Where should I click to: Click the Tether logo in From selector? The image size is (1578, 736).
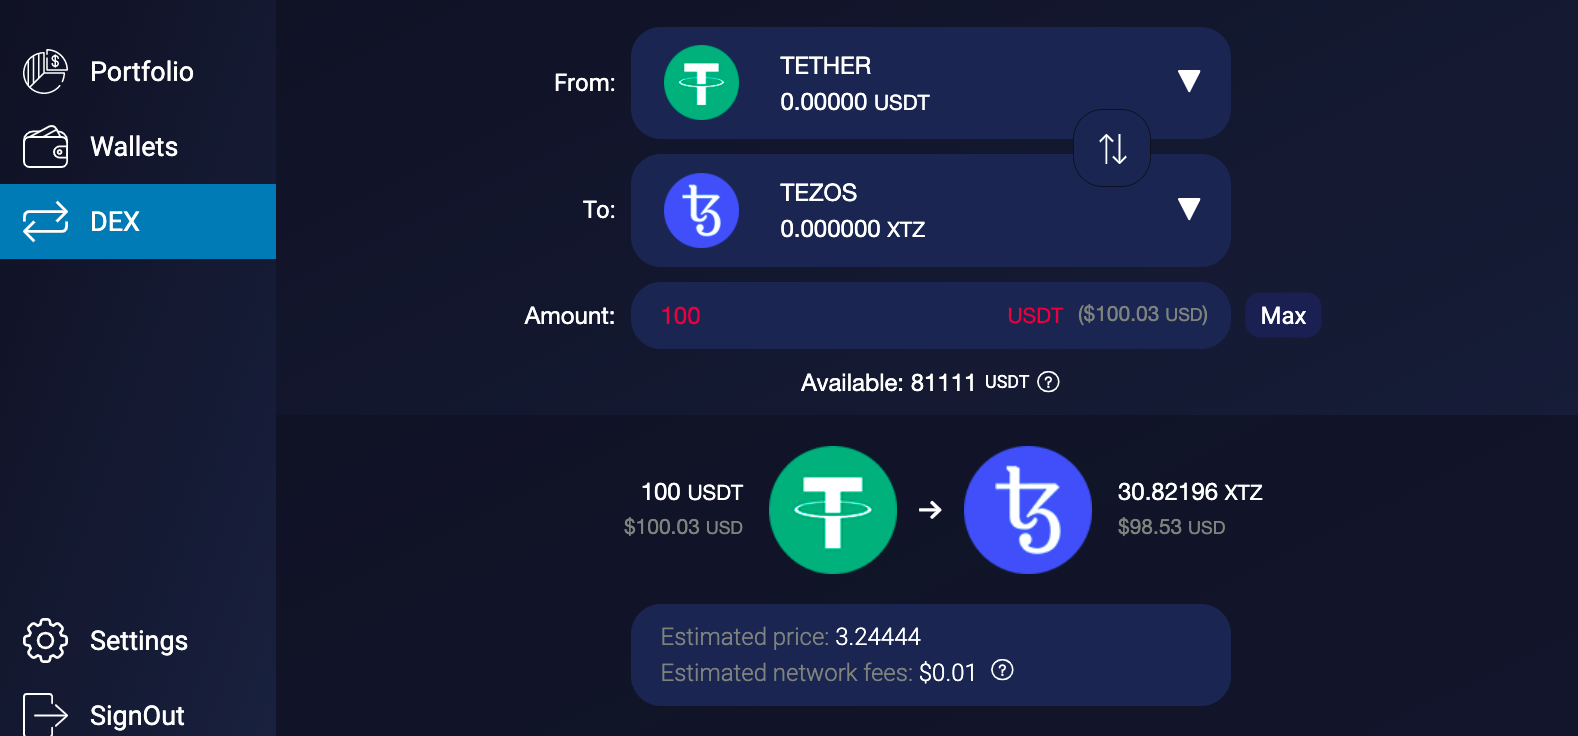701,83
